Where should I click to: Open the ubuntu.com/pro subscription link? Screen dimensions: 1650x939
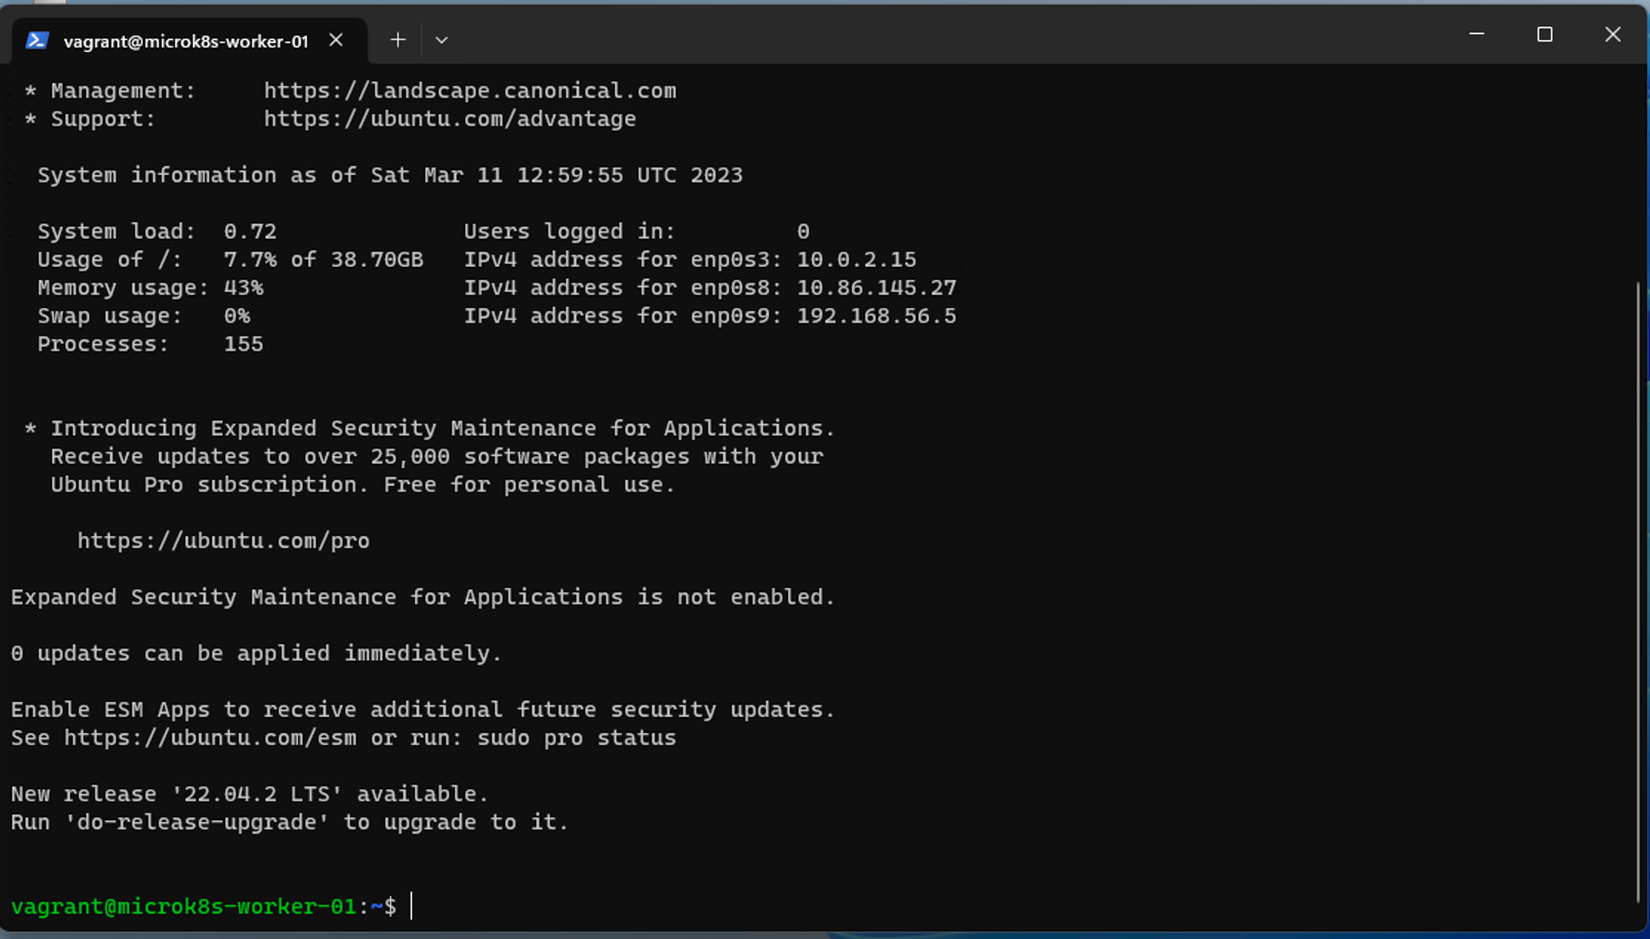(x=223, y=540)
